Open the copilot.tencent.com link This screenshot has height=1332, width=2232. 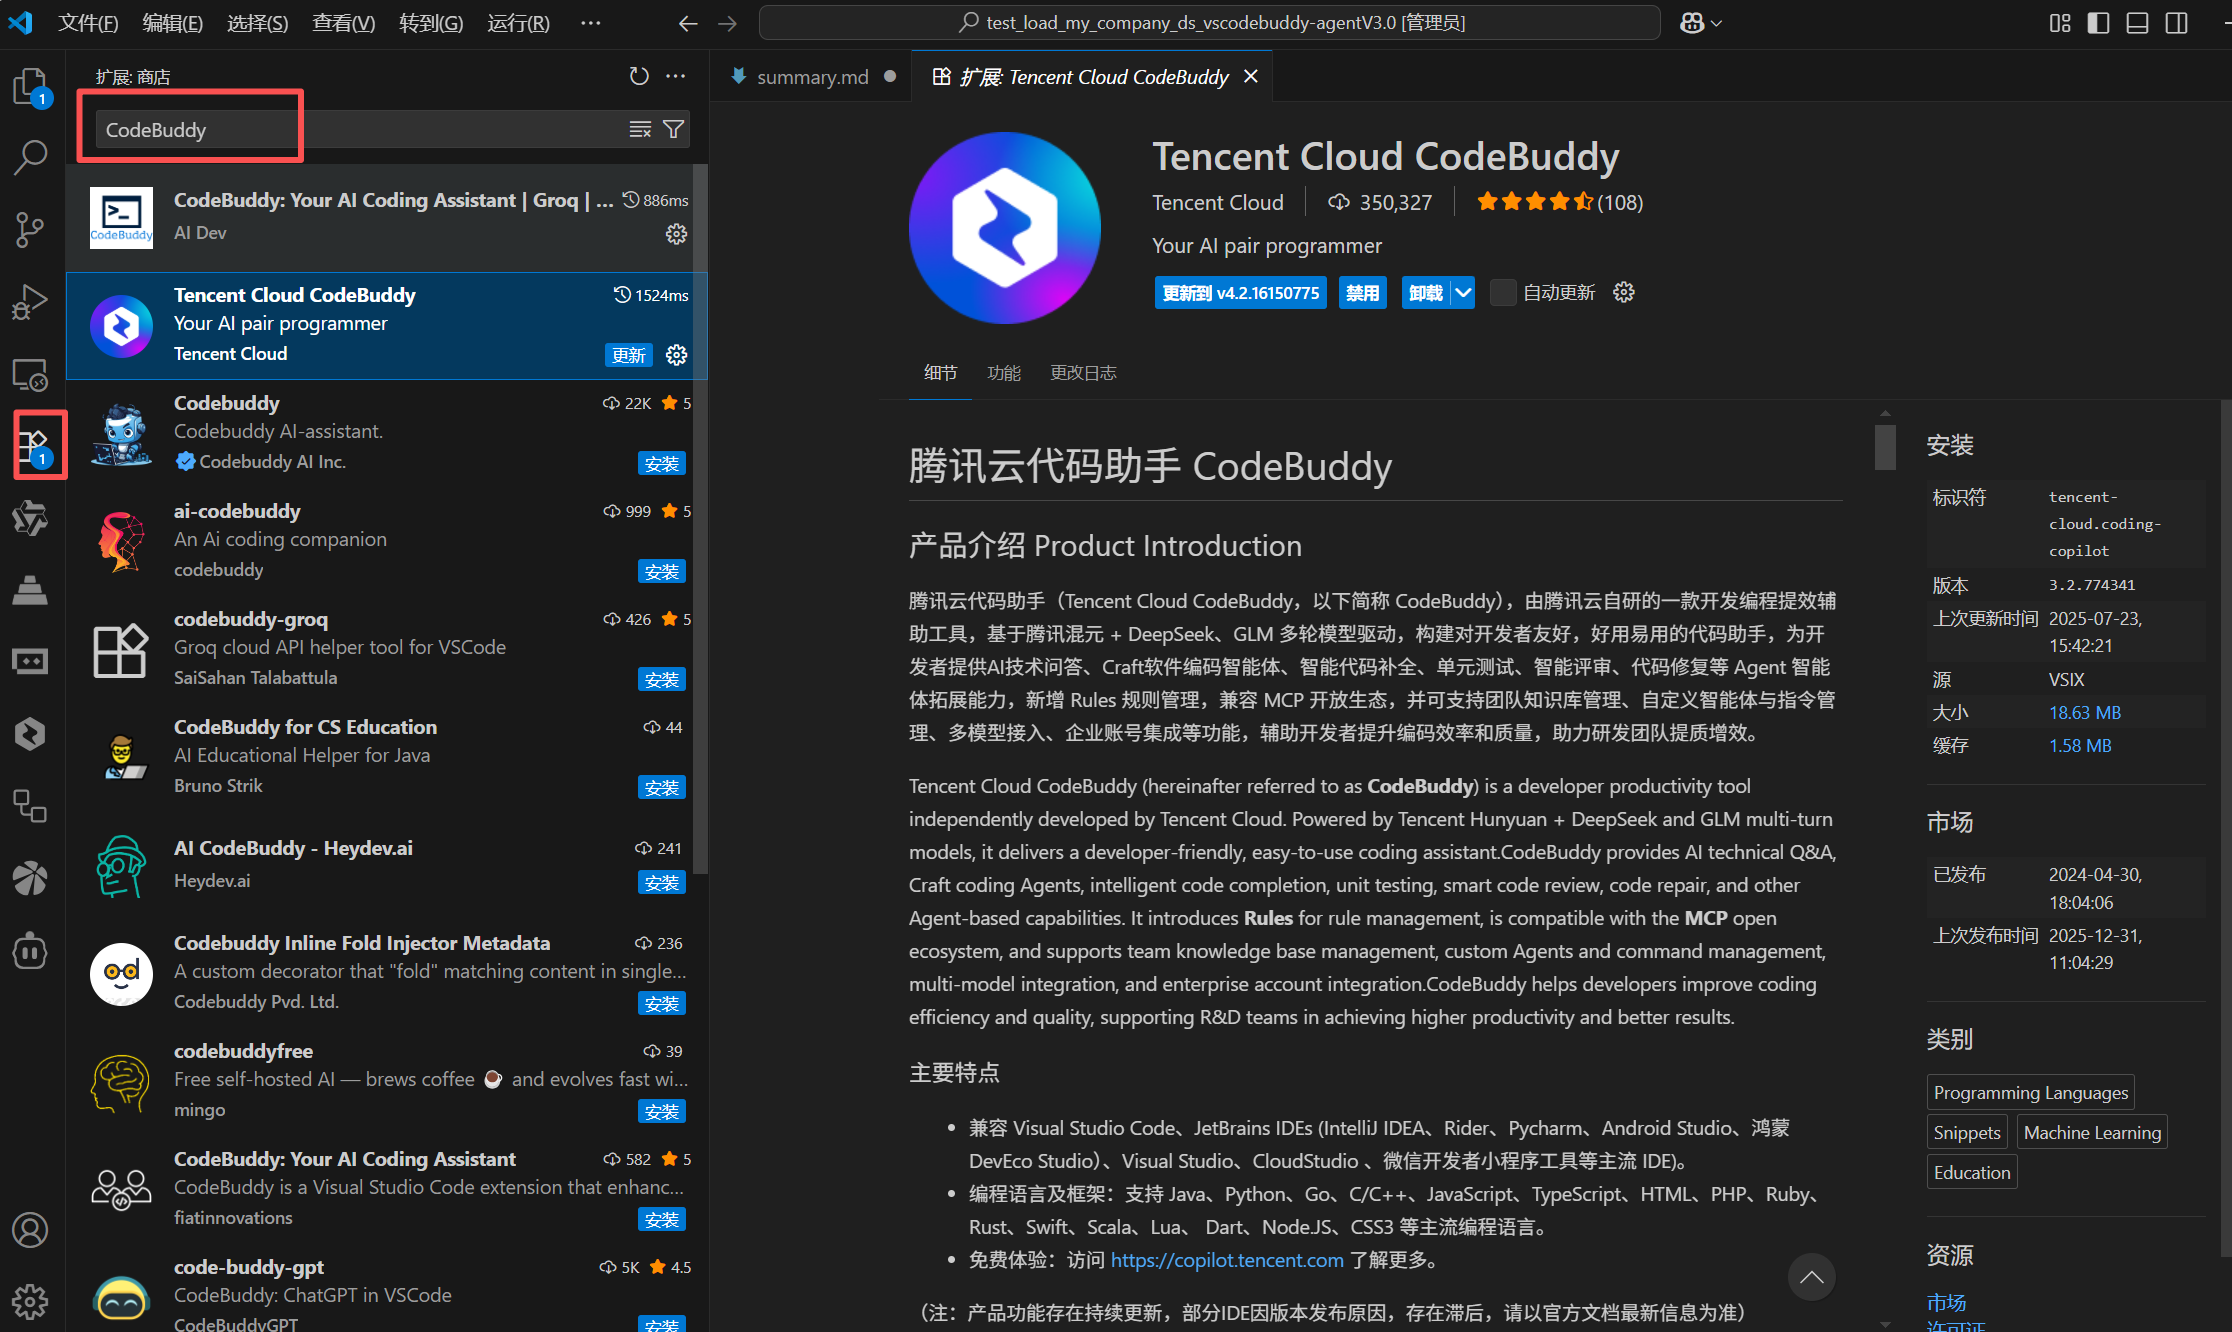point(1226,1260)
